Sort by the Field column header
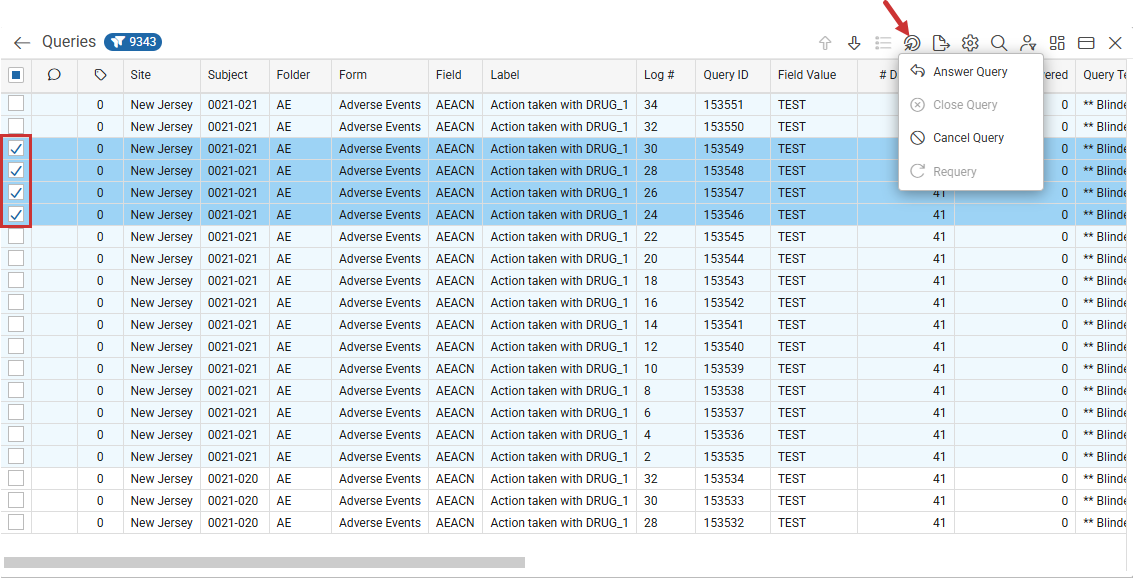This screenshot has height=578, width=1133. coord(456,75)
